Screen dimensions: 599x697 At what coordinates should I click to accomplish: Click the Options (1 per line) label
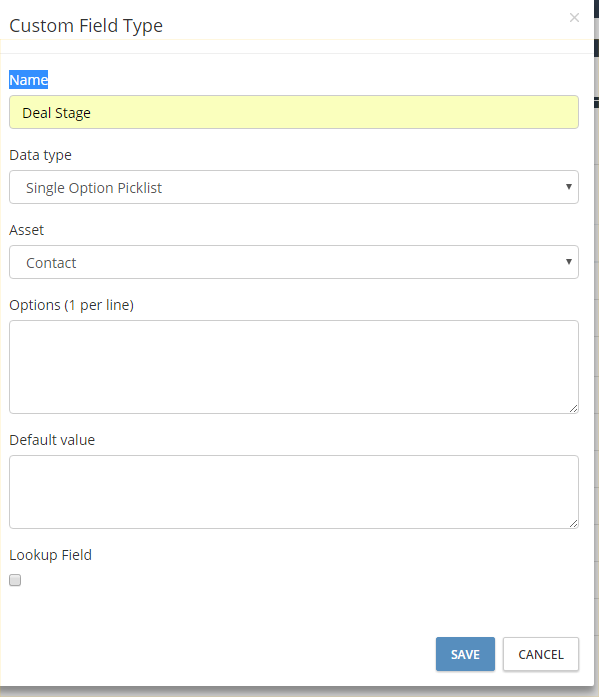(72, 305)
